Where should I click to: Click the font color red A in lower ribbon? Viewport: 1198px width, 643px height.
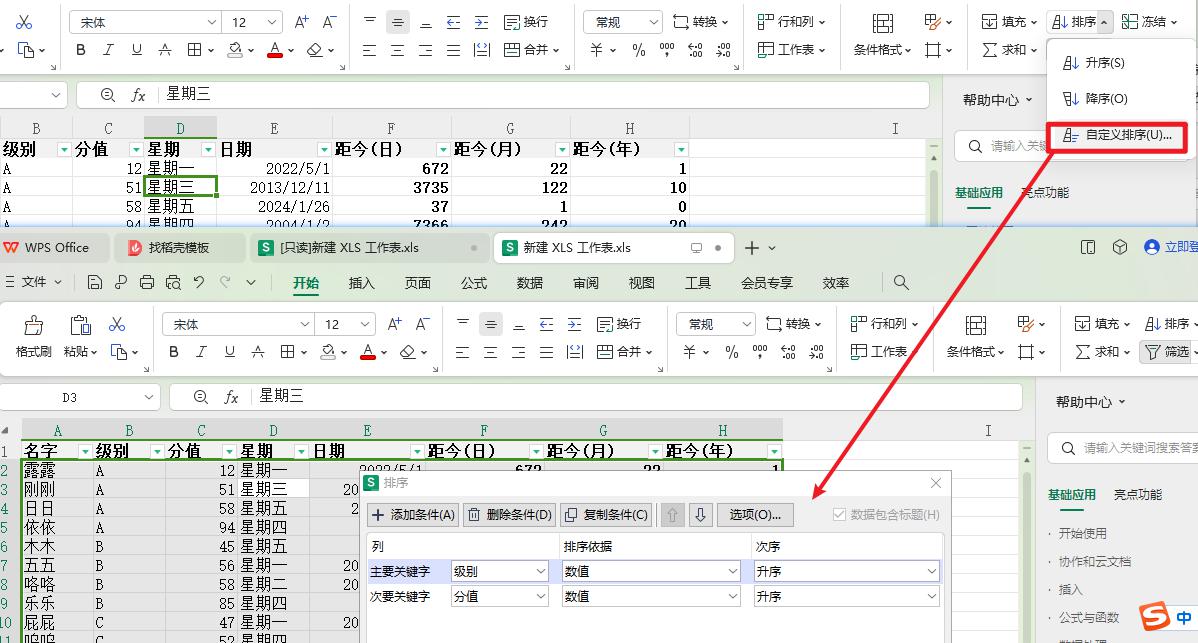click(367, 352)
